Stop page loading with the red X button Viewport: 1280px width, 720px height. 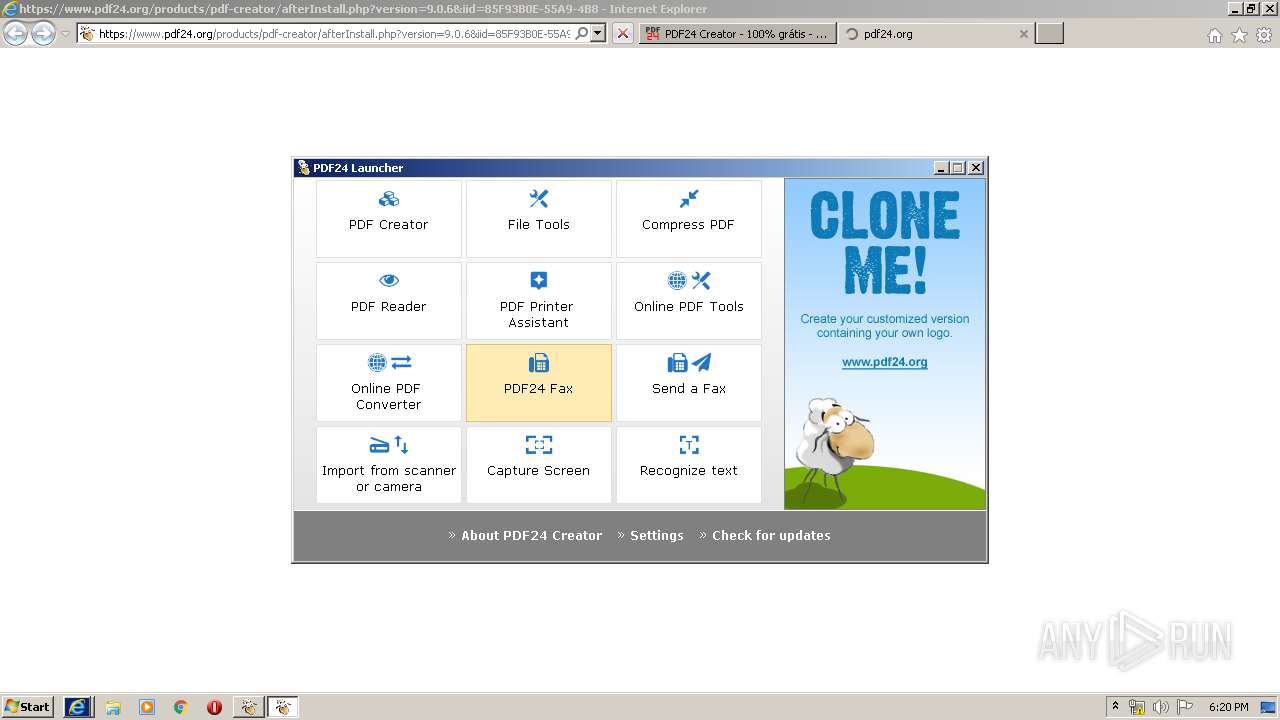coord(622,33)
